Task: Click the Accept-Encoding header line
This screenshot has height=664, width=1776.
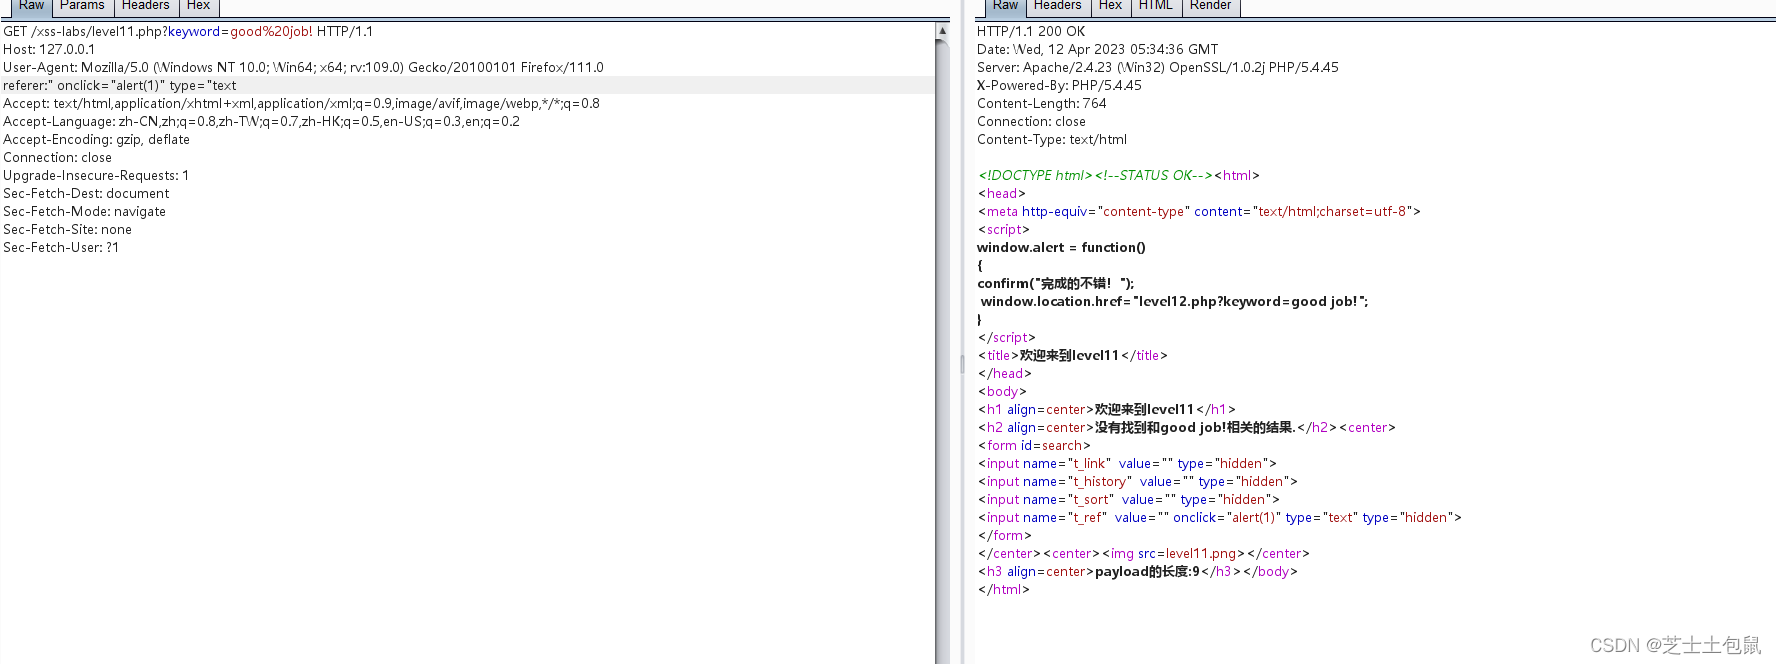Action: [x=96, y=139]
